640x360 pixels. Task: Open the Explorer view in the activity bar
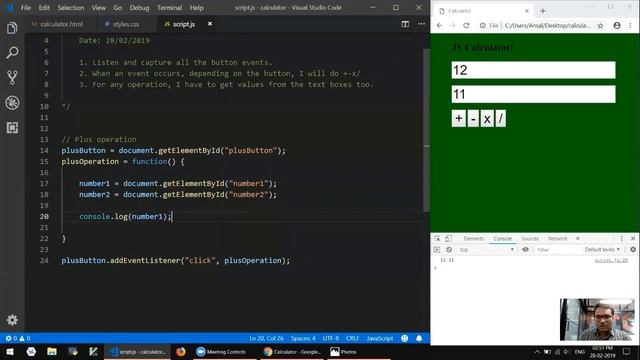(x=12, y=28)
